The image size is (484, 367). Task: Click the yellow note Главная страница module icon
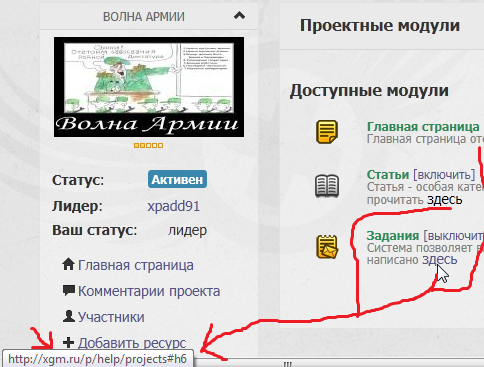[x=327, y=132]
